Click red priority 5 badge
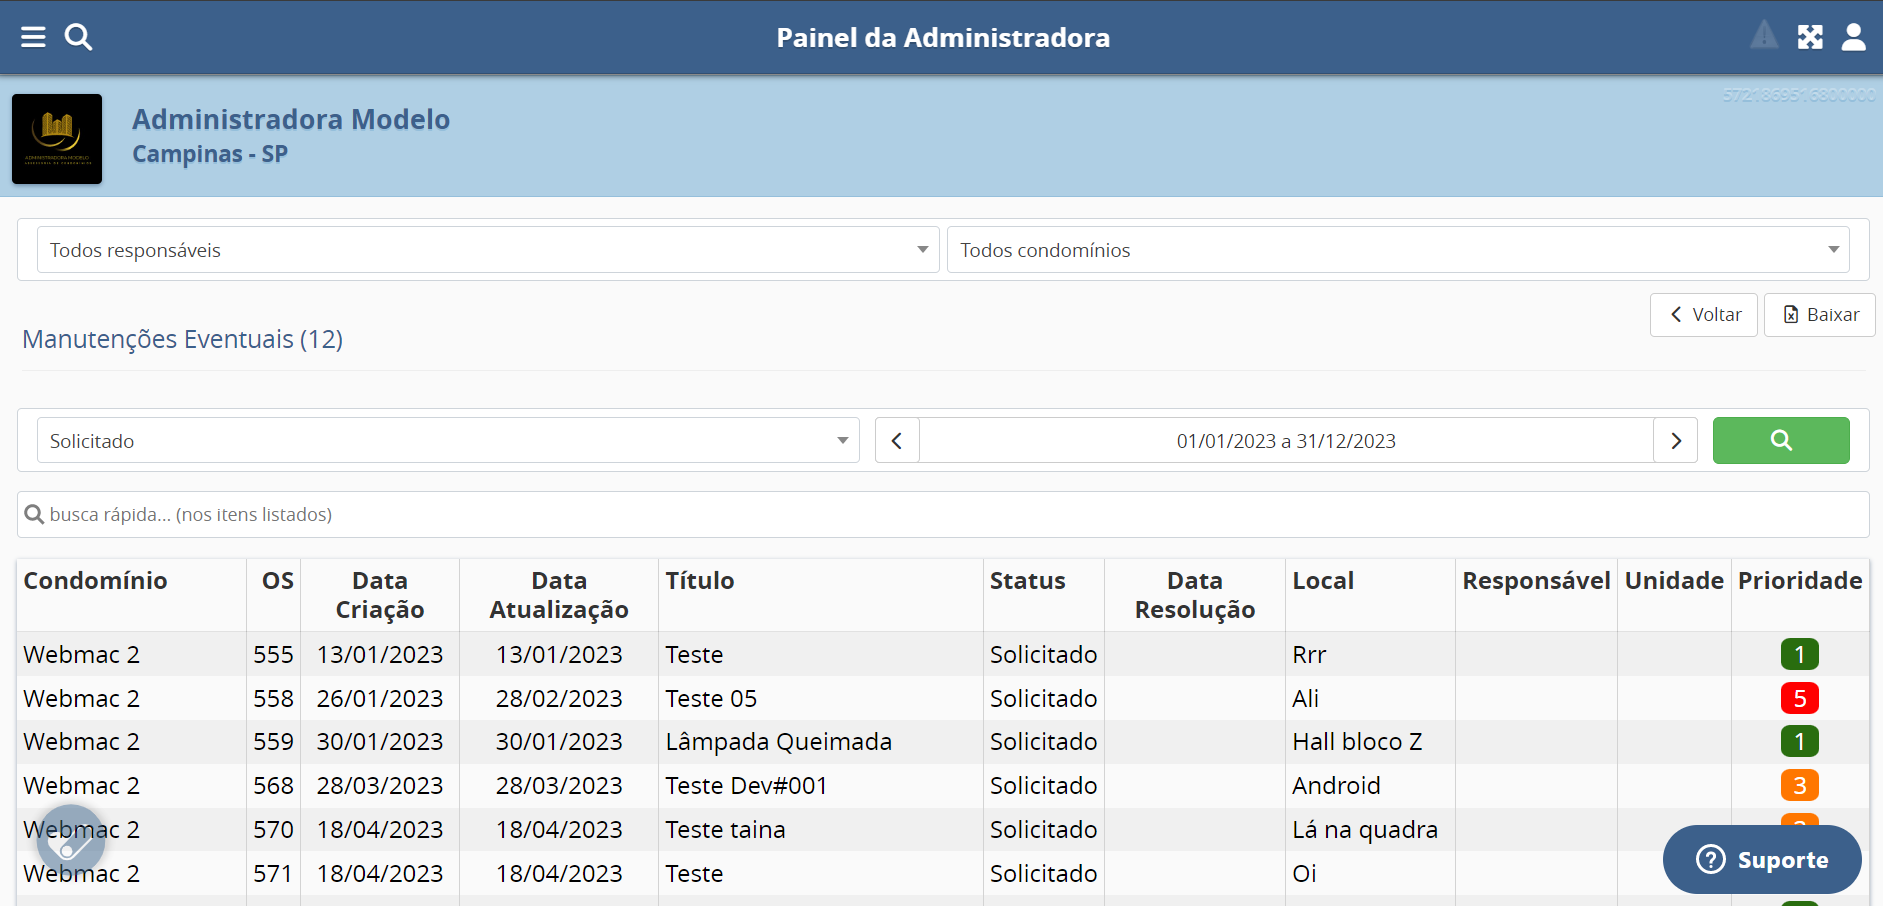Viewport: 1883px width, 906px height. tap(1799, 698)
